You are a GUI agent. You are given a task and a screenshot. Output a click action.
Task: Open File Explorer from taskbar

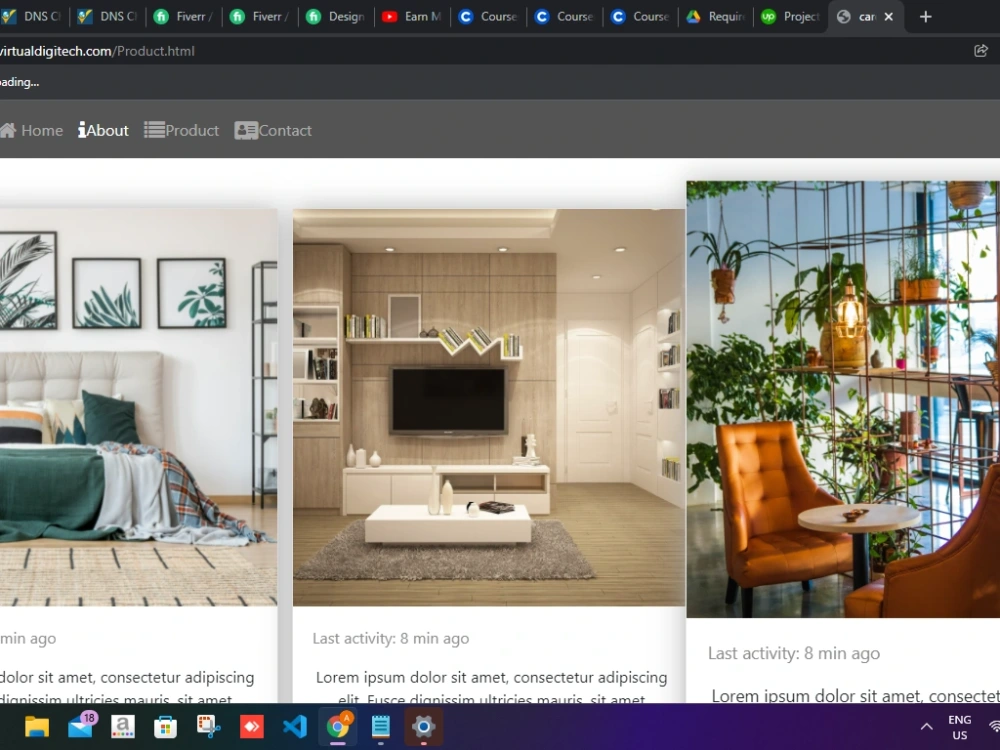37,726
